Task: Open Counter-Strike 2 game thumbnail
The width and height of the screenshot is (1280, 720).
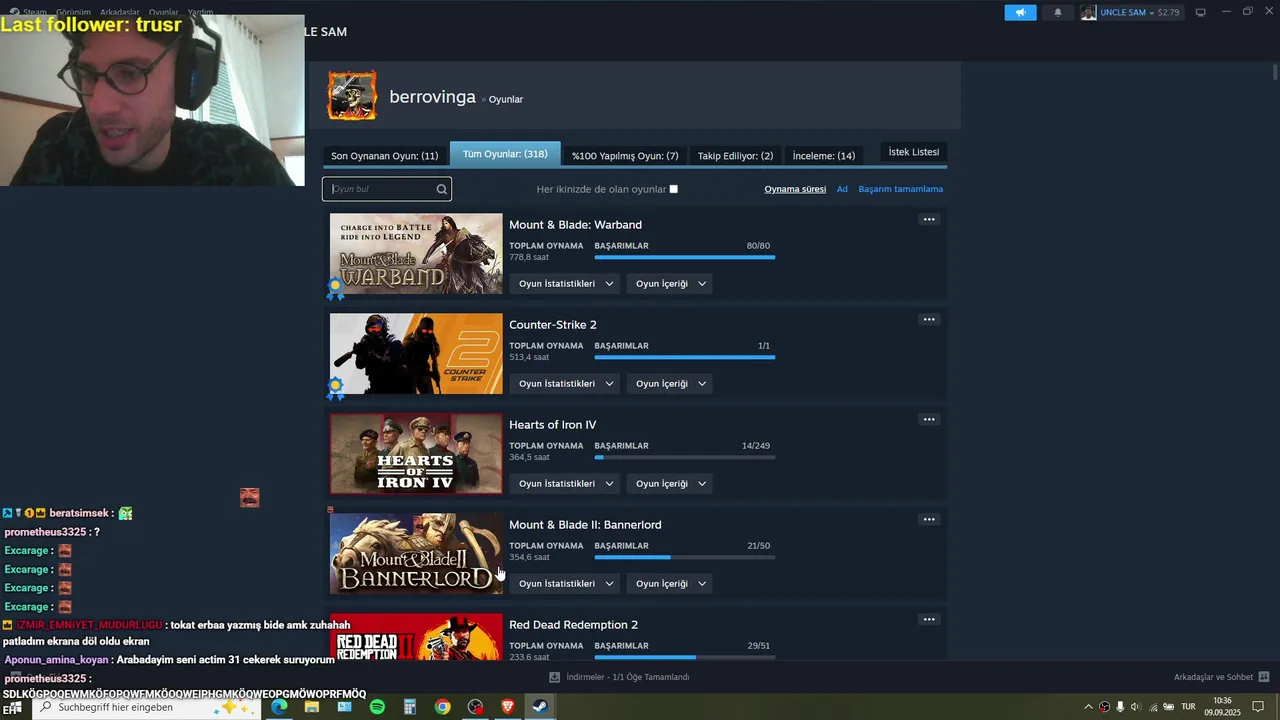Action: (416, 353)
